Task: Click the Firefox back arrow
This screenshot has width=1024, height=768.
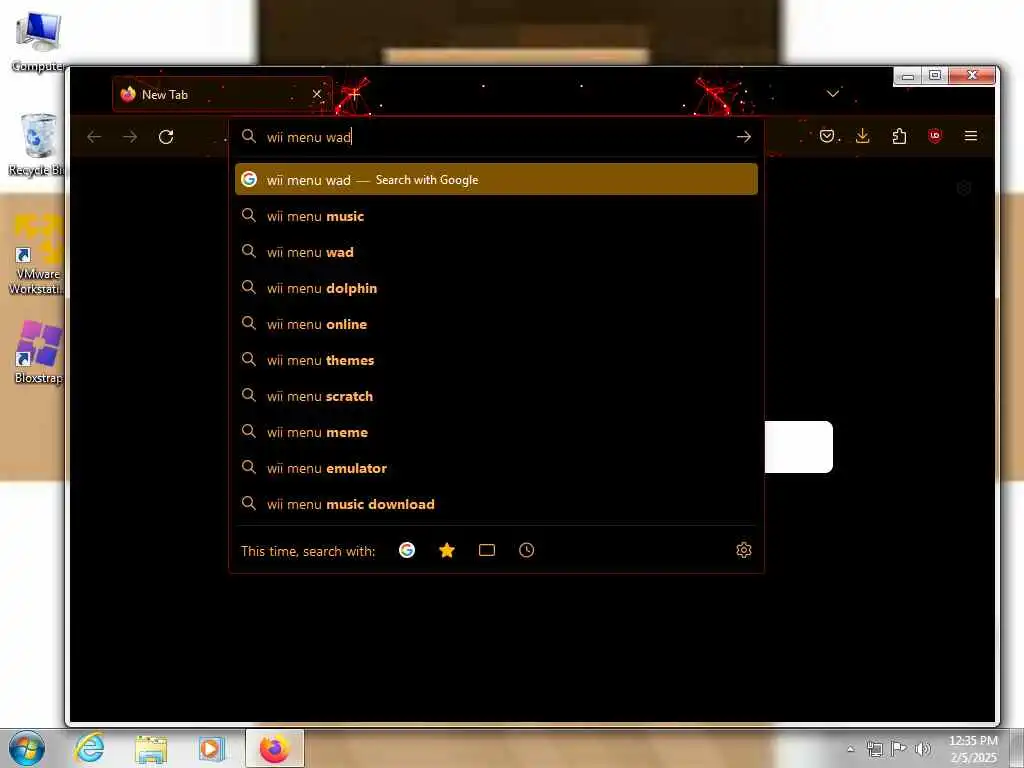Action: point(94,136)
